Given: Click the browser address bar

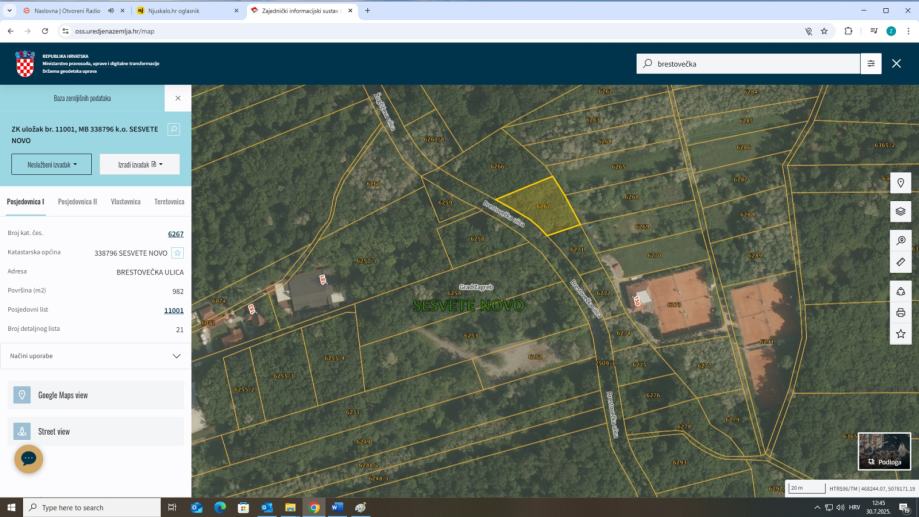Looking at the screenshot, I should point(434,31).
